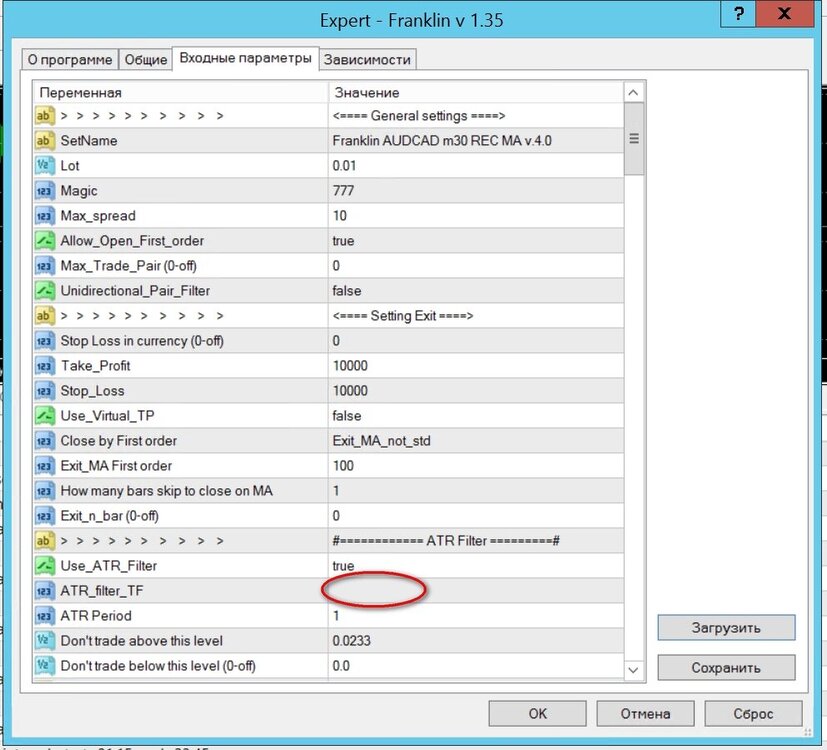This screenshot has width=827, height=750.
Task: Click the Exit_MA First order icon
Action: pyautogui.click(x=44, y=466)
